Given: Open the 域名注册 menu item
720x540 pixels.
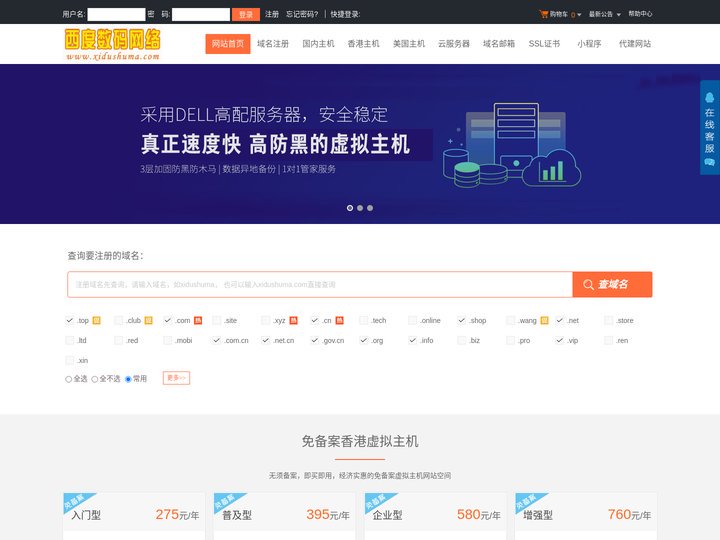Looking at the screenshot, I should point(273,44).
